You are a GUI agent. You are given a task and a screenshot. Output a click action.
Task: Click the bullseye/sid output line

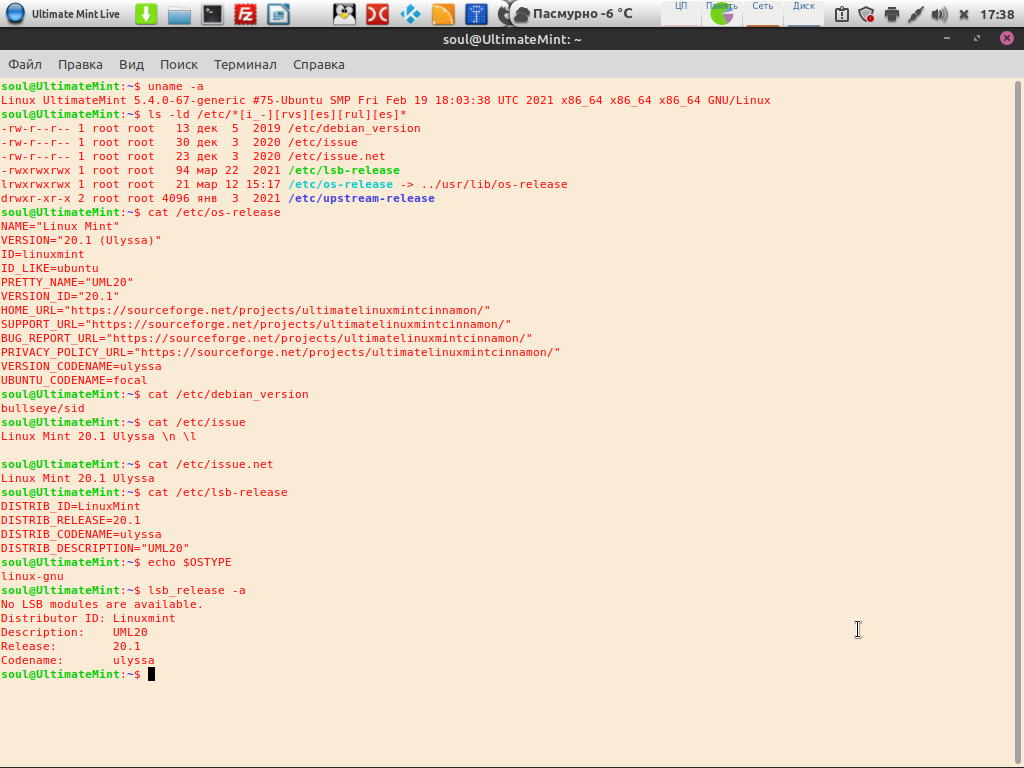pyautogui.click(x=42, y=409)
